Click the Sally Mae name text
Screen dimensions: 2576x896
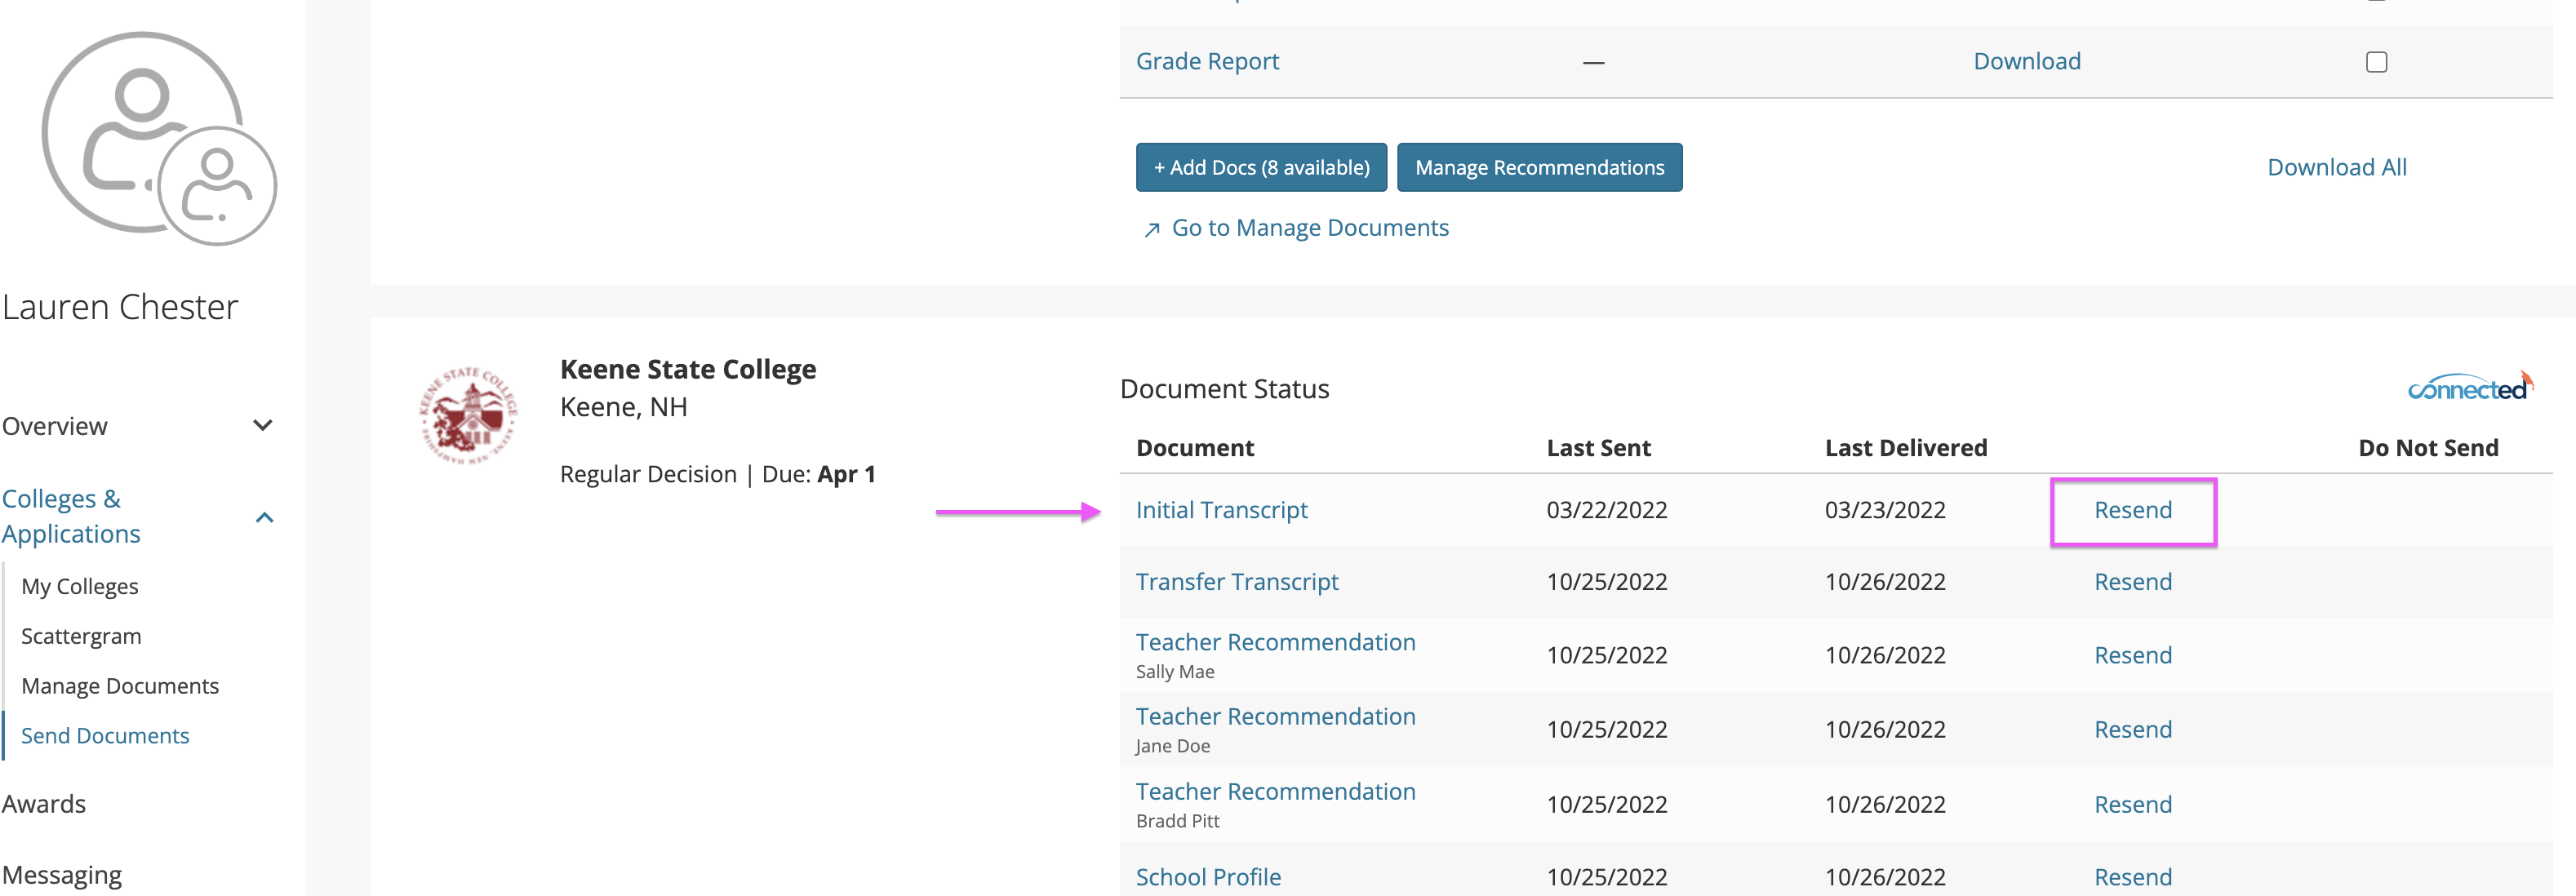pyautogui.click(x=1175, y=672)
